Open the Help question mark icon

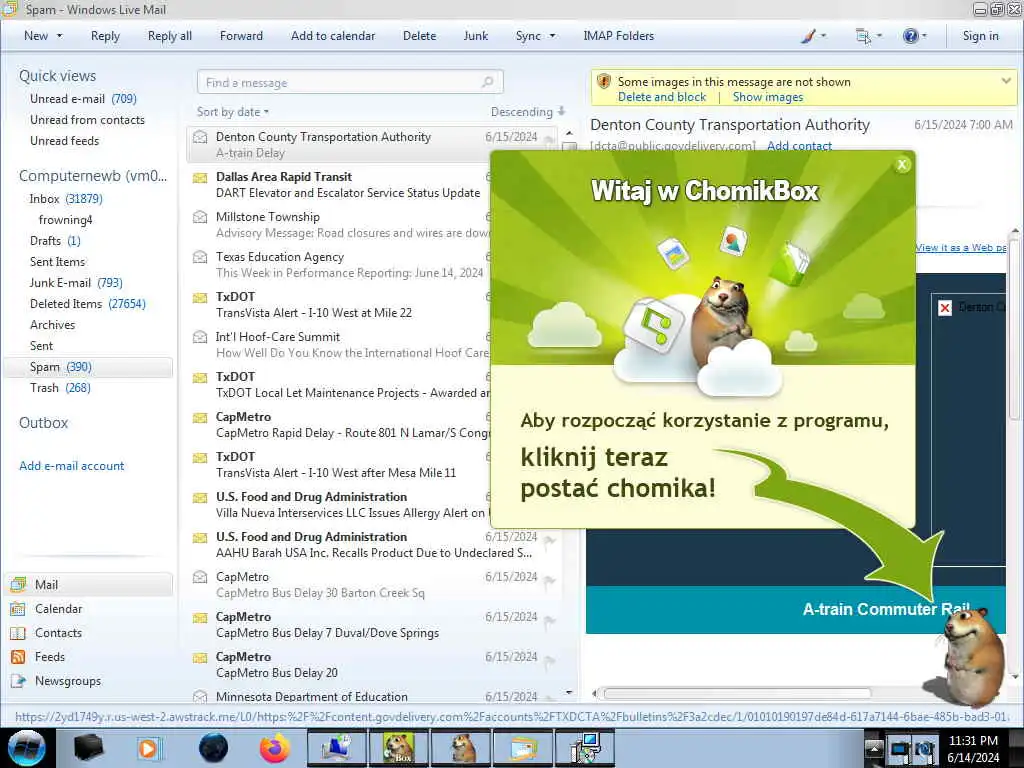pos(910,36)
